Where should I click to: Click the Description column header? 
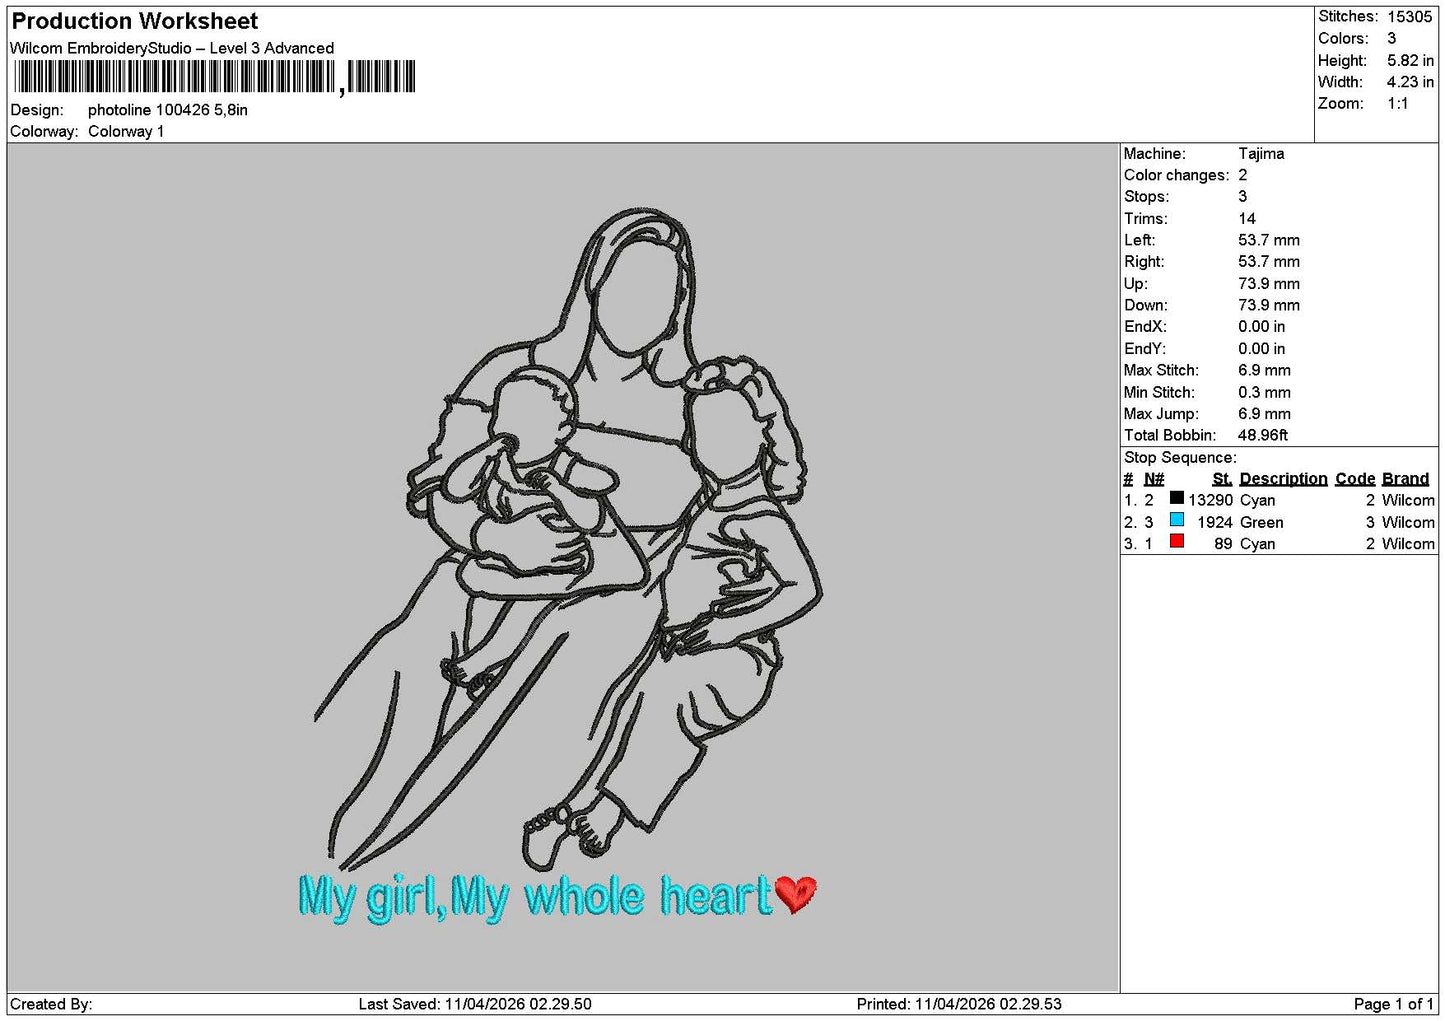1283,479
